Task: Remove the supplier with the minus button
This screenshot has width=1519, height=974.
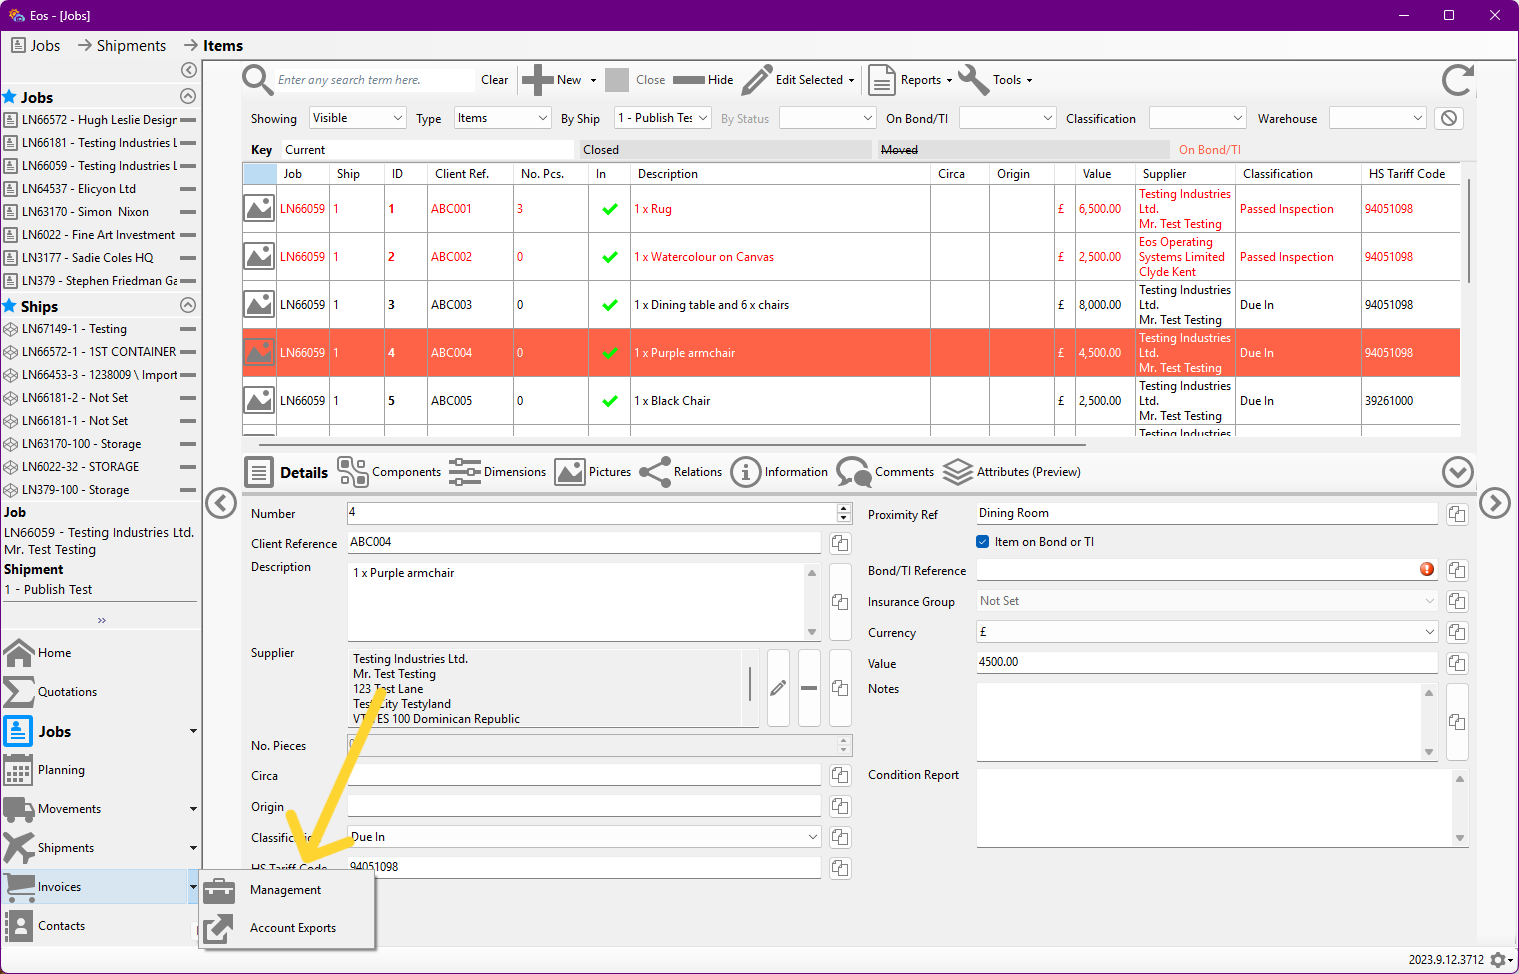Action: pos(809,688)
